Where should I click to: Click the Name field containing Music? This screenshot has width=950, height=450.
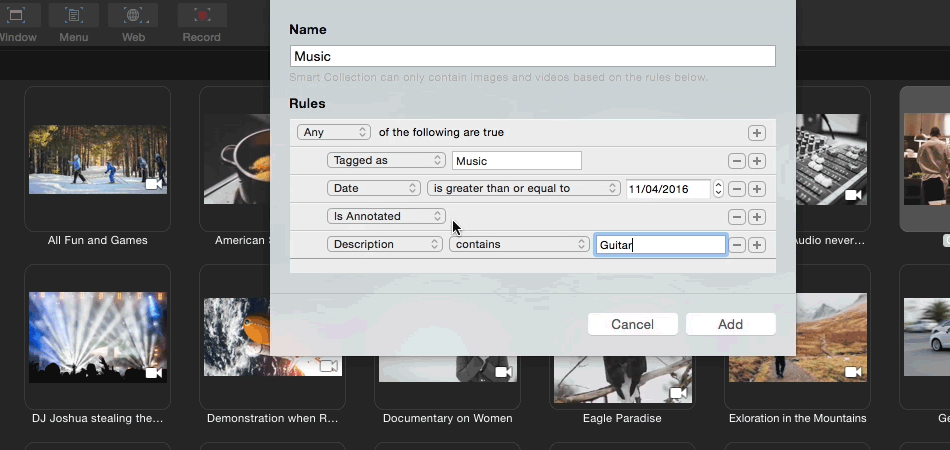[533, 56]
